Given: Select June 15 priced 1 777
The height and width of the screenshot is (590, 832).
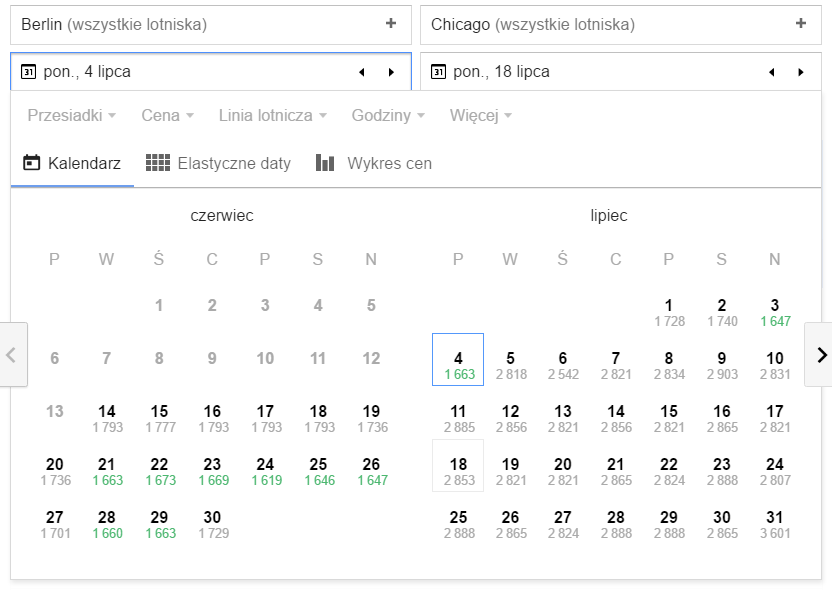Looking at the screenshot, I should (159, 418).
